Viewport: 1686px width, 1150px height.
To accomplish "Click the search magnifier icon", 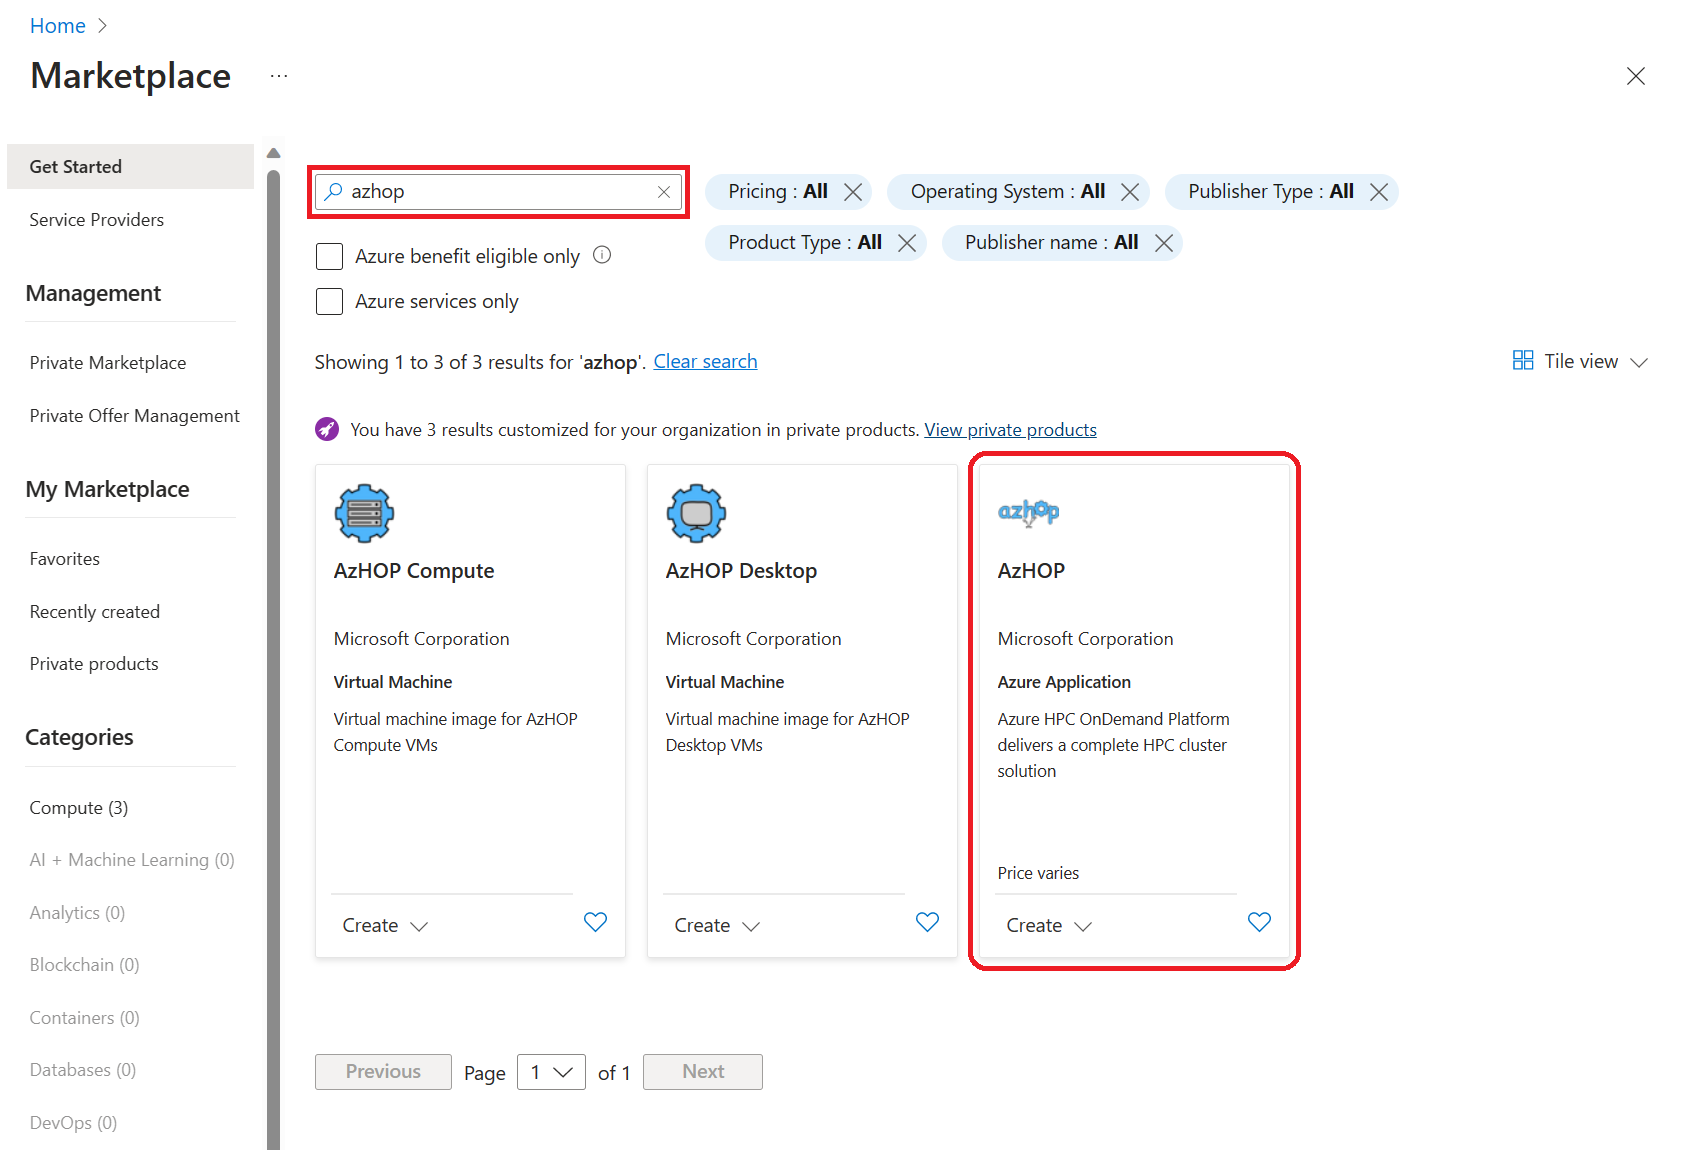I will pyautogui.click(x=334, y=191).
